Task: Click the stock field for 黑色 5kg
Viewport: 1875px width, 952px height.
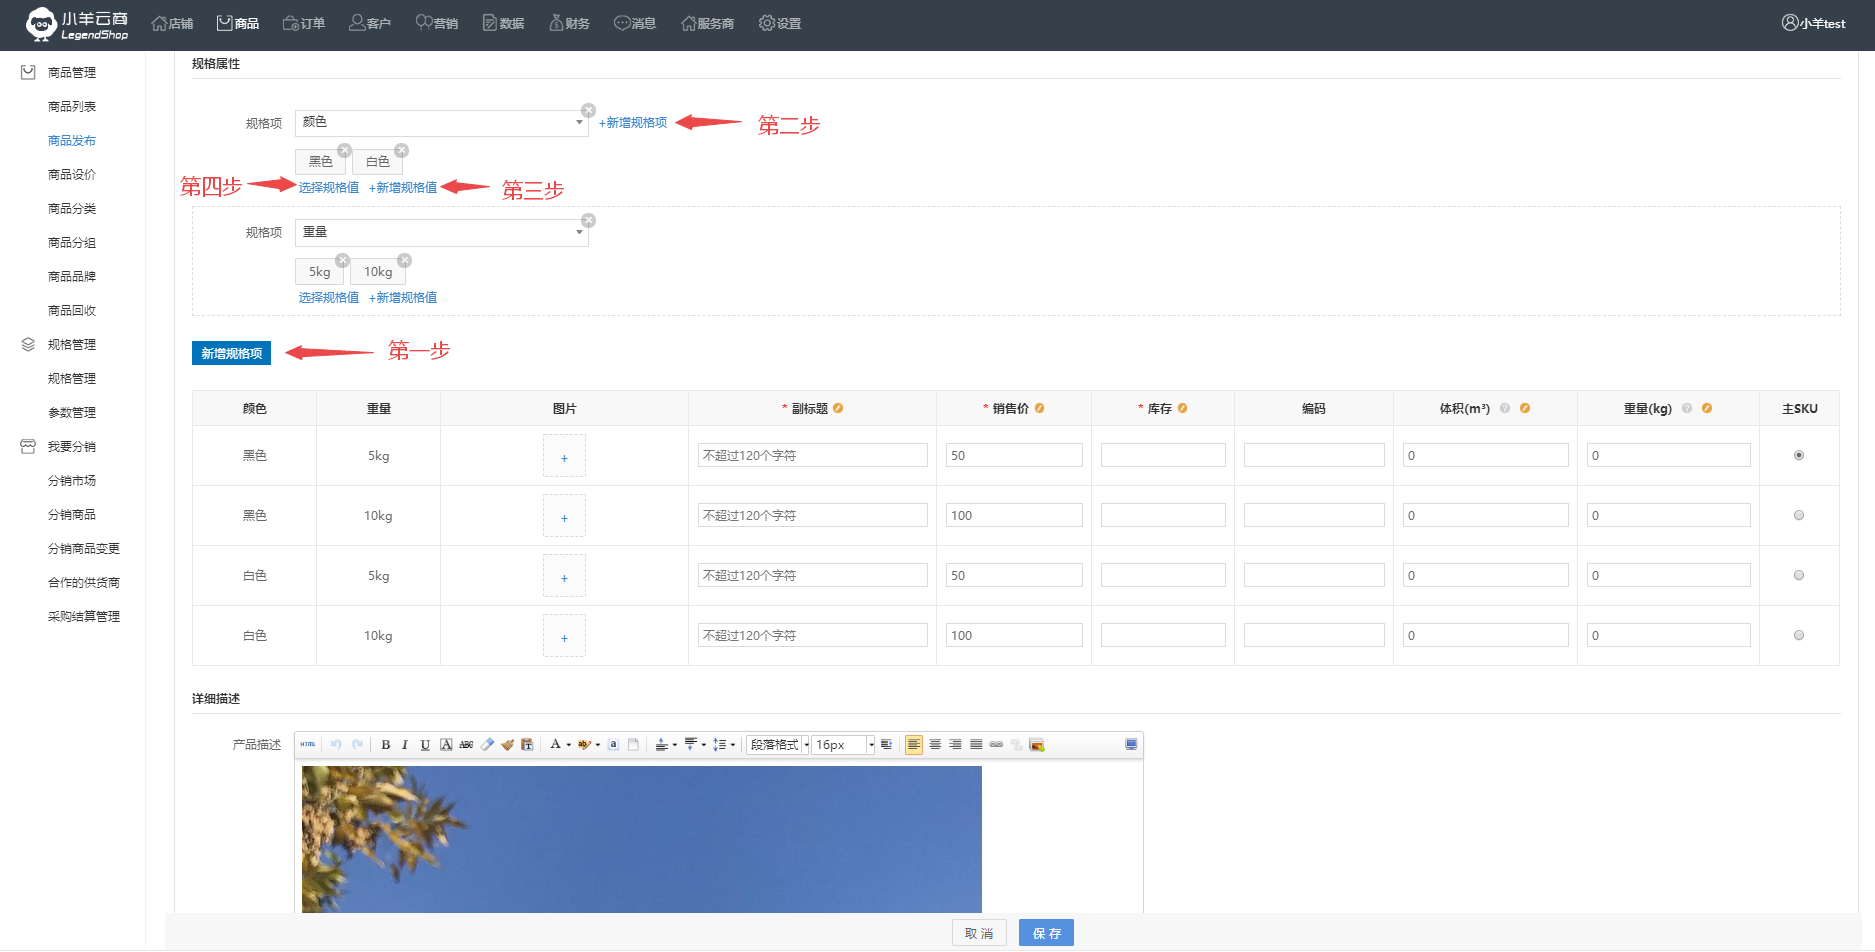Action: (x=1163, y=456)
